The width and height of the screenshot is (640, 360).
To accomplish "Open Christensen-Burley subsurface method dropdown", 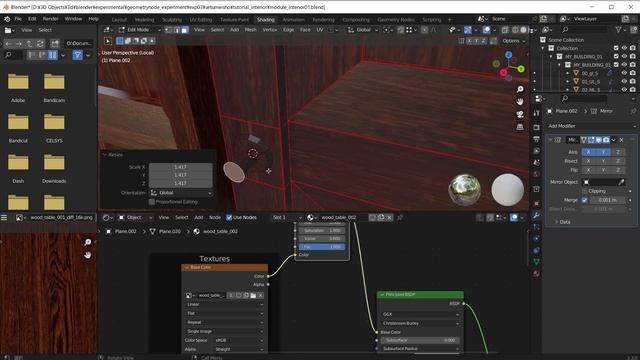I will tap(420, 323).
